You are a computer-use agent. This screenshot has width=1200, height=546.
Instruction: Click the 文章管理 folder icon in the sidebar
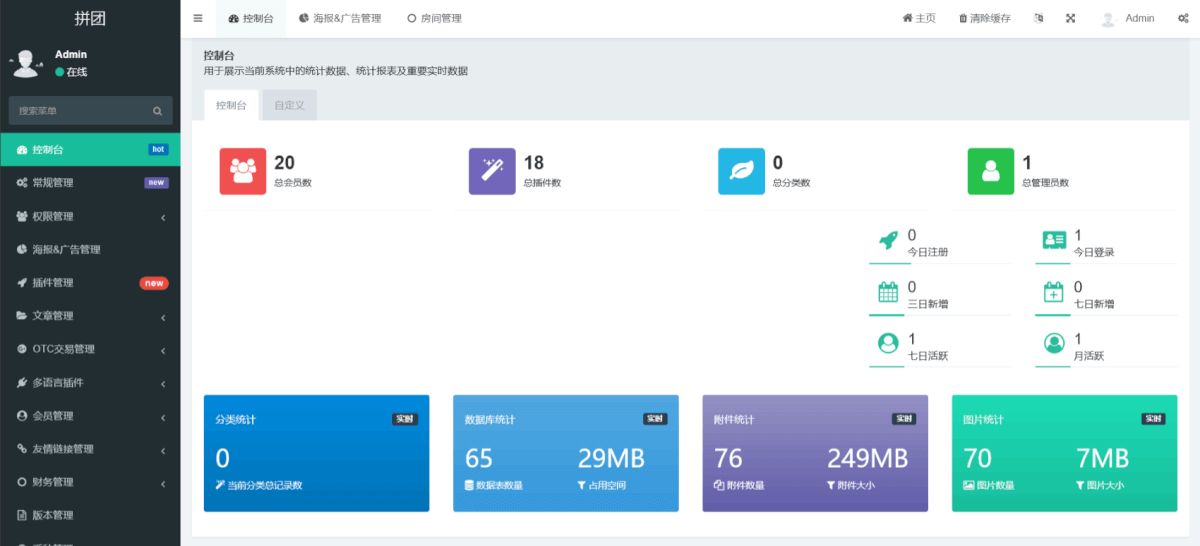(22, 316)
